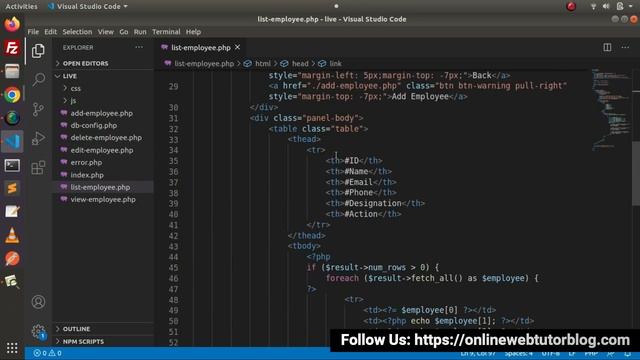Image resolution: width=640 pixels, height=360 pixels.
Task: Click the html breadcrumb item
Action: click(x=262, y=64)
